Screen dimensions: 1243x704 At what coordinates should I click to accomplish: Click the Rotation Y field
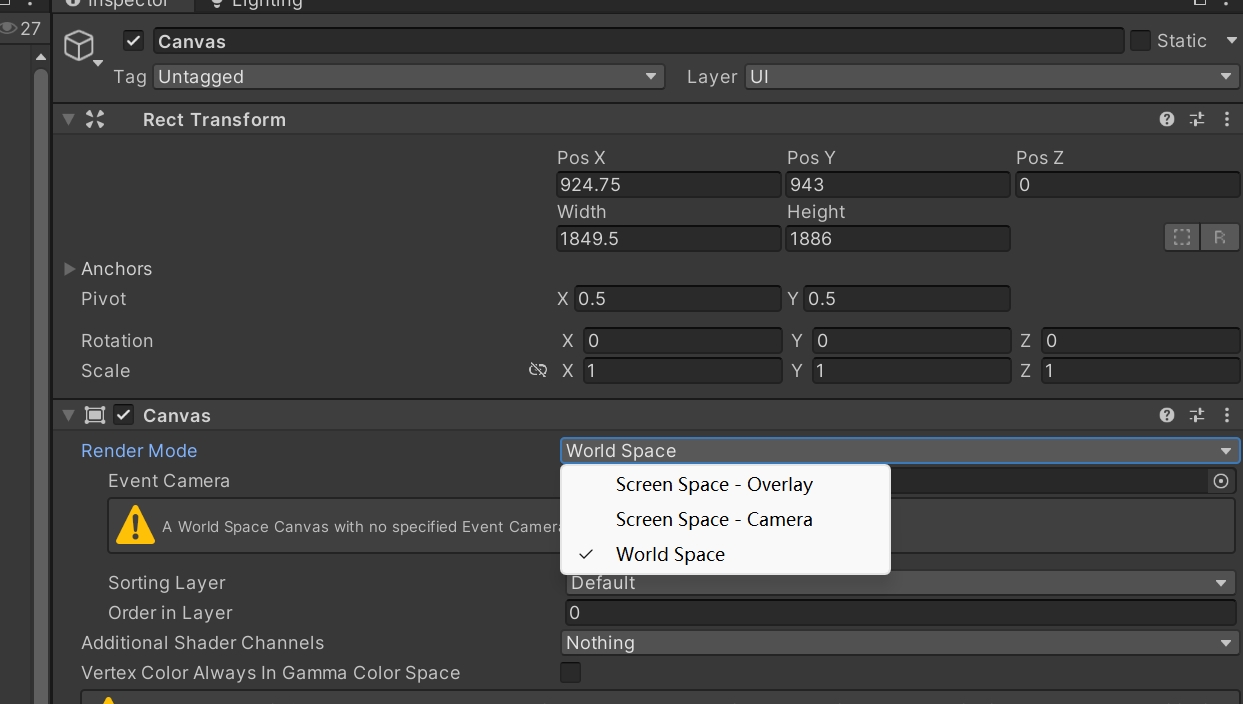coord(912,341)
